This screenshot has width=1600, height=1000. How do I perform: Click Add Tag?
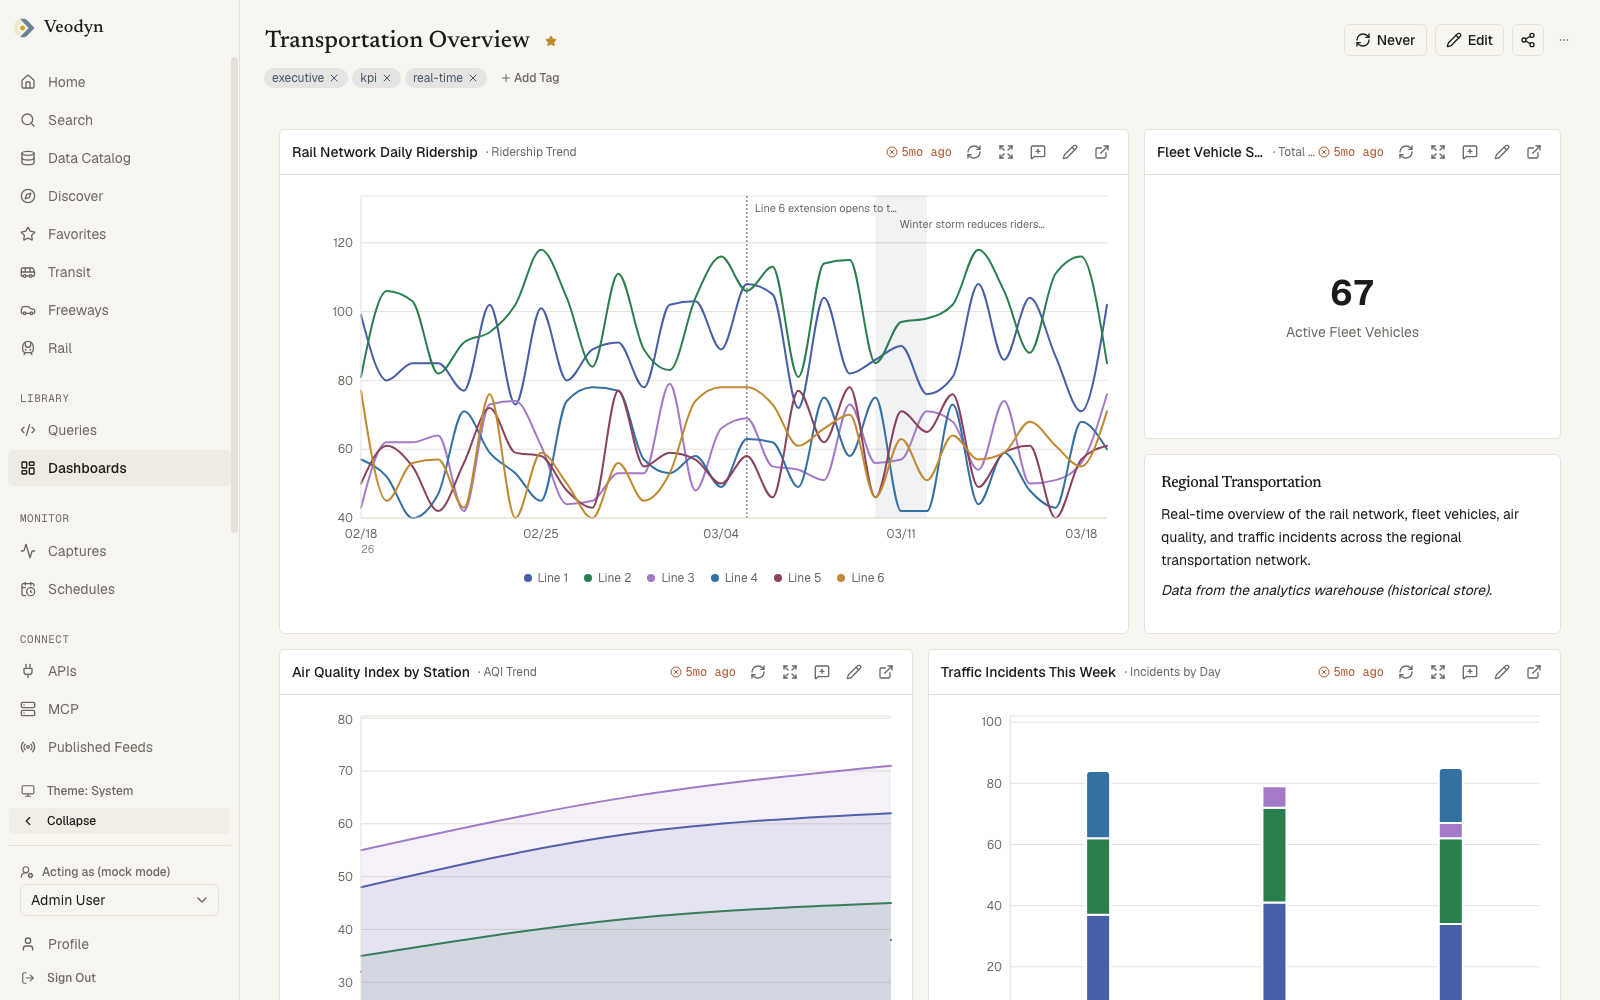[530, 78]
